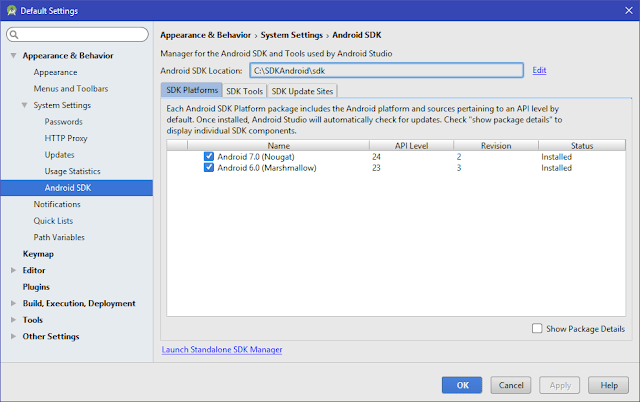Select Keymap settings

click(38, 254)
